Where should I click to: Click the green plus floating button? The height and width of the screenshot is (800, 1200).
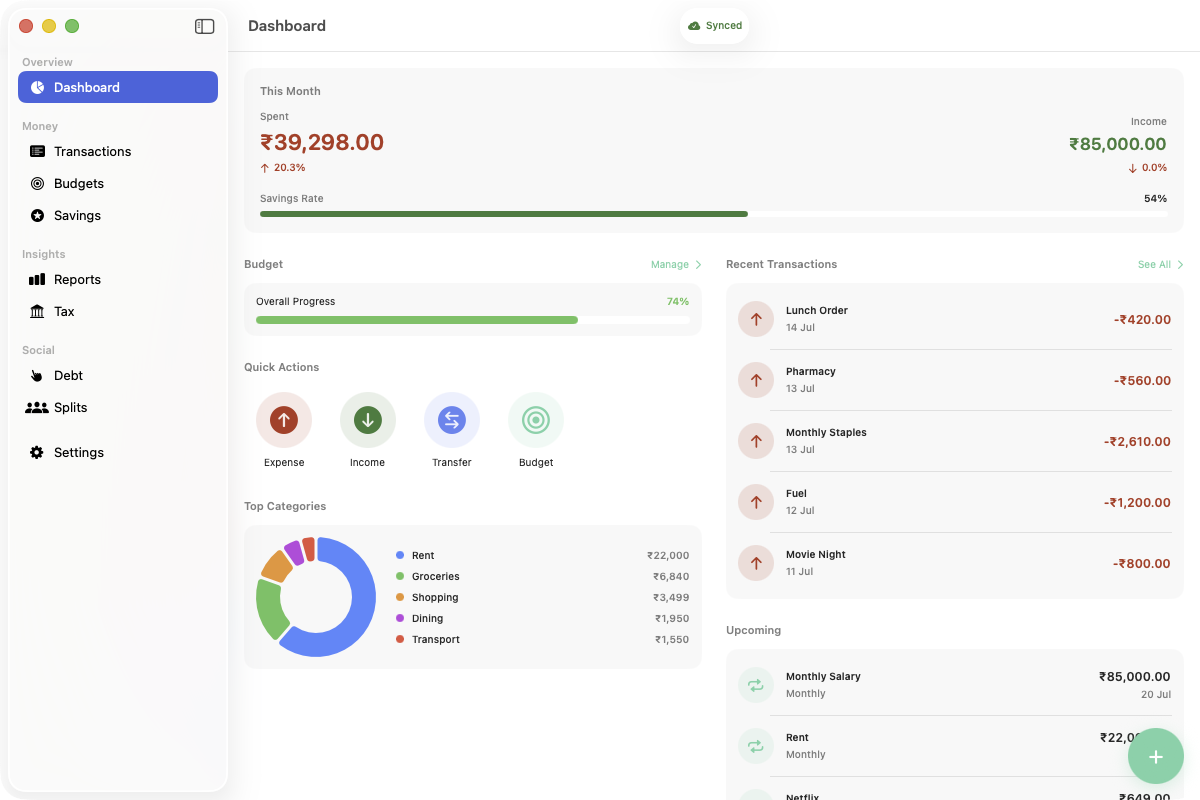tap(1156, 756)
